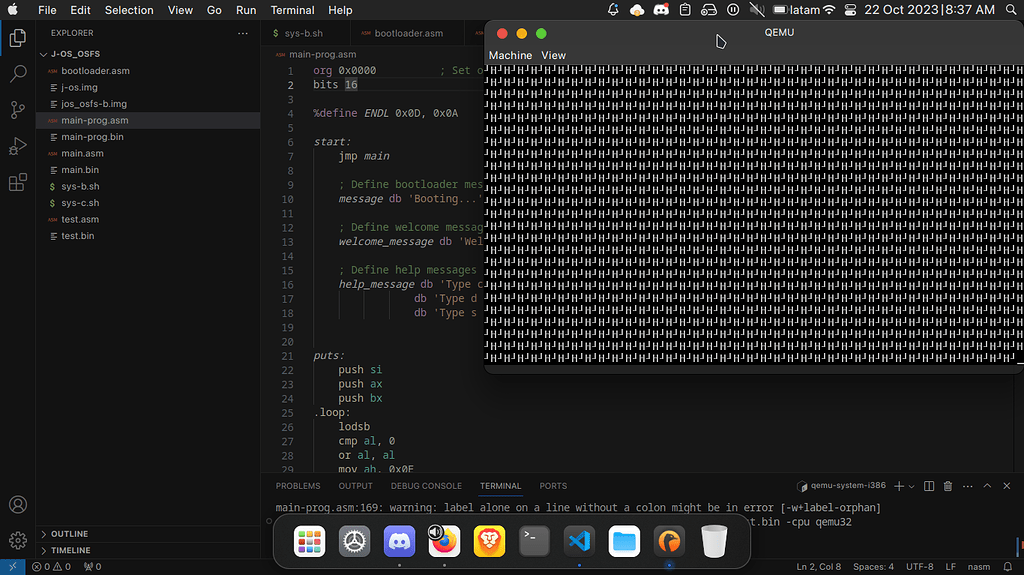Open terminal panel more actions ellipsis
The image size is (1024, 575).
[x=967, y=486]
